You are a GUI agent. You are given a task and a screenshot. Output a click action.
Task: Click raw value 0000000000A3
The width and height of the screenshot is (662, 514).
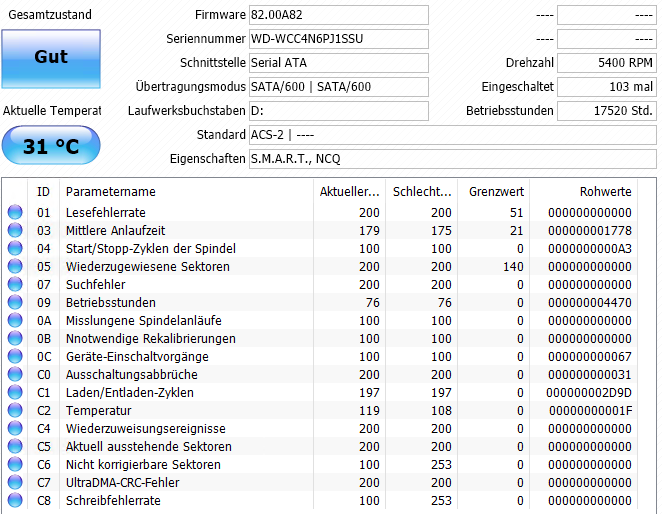click(x=590, y=248)
